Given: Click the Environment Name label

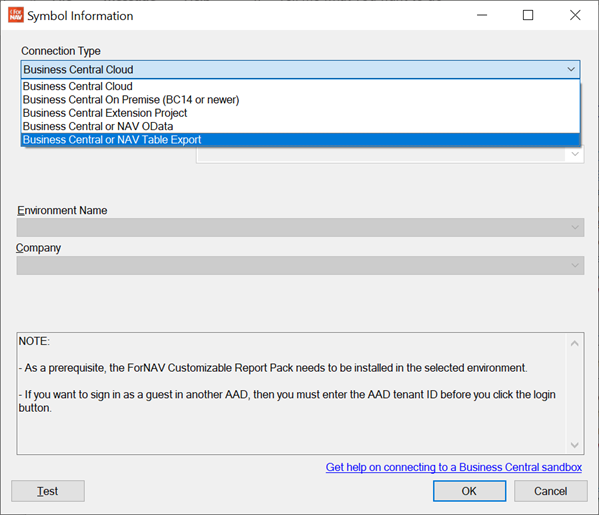Looking at the screenshot, I should pyautogui.click(x=62, y=211).
